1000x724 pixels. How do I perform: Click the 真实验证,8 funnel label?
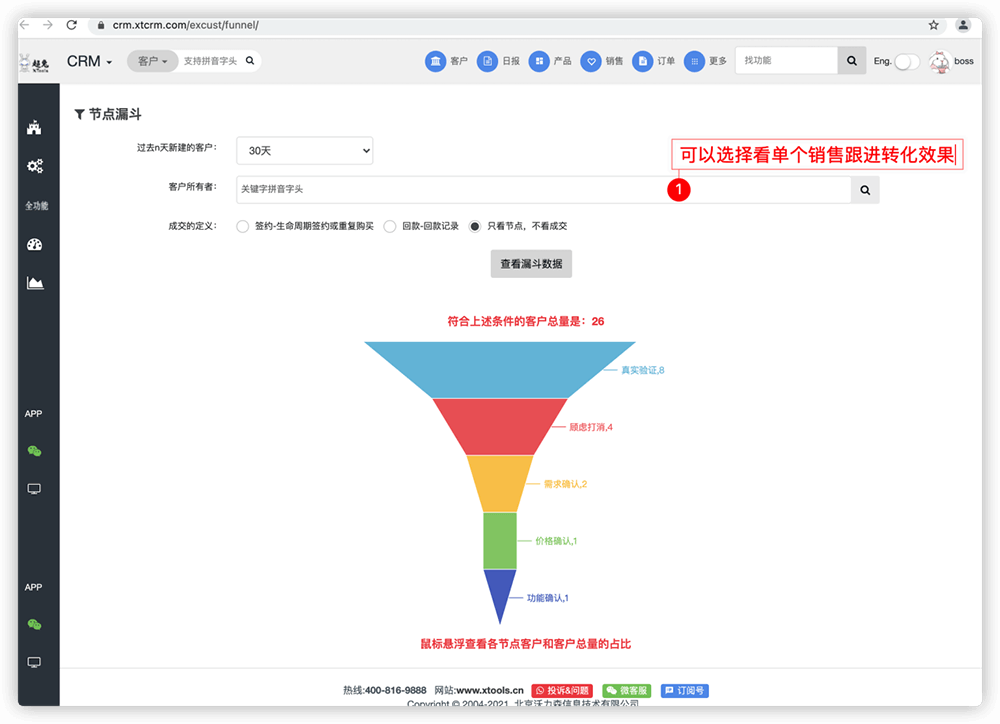(643, 370)
